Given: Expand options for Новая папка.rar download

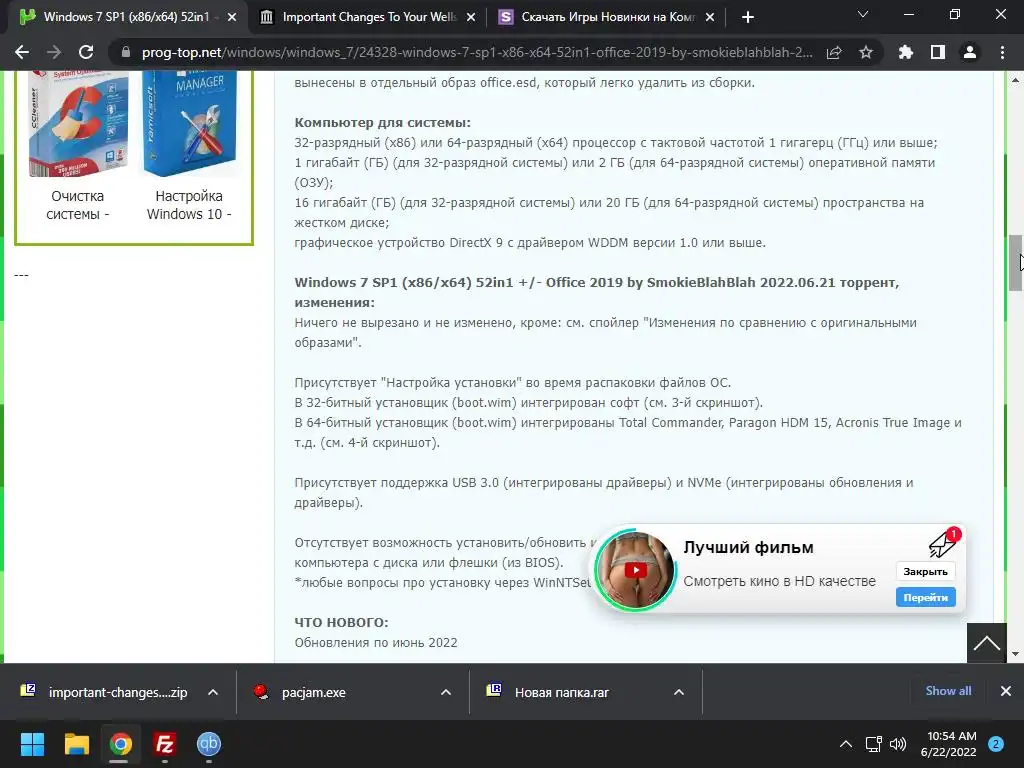Looking at the screenshot, I should click(x=679, y=692).
